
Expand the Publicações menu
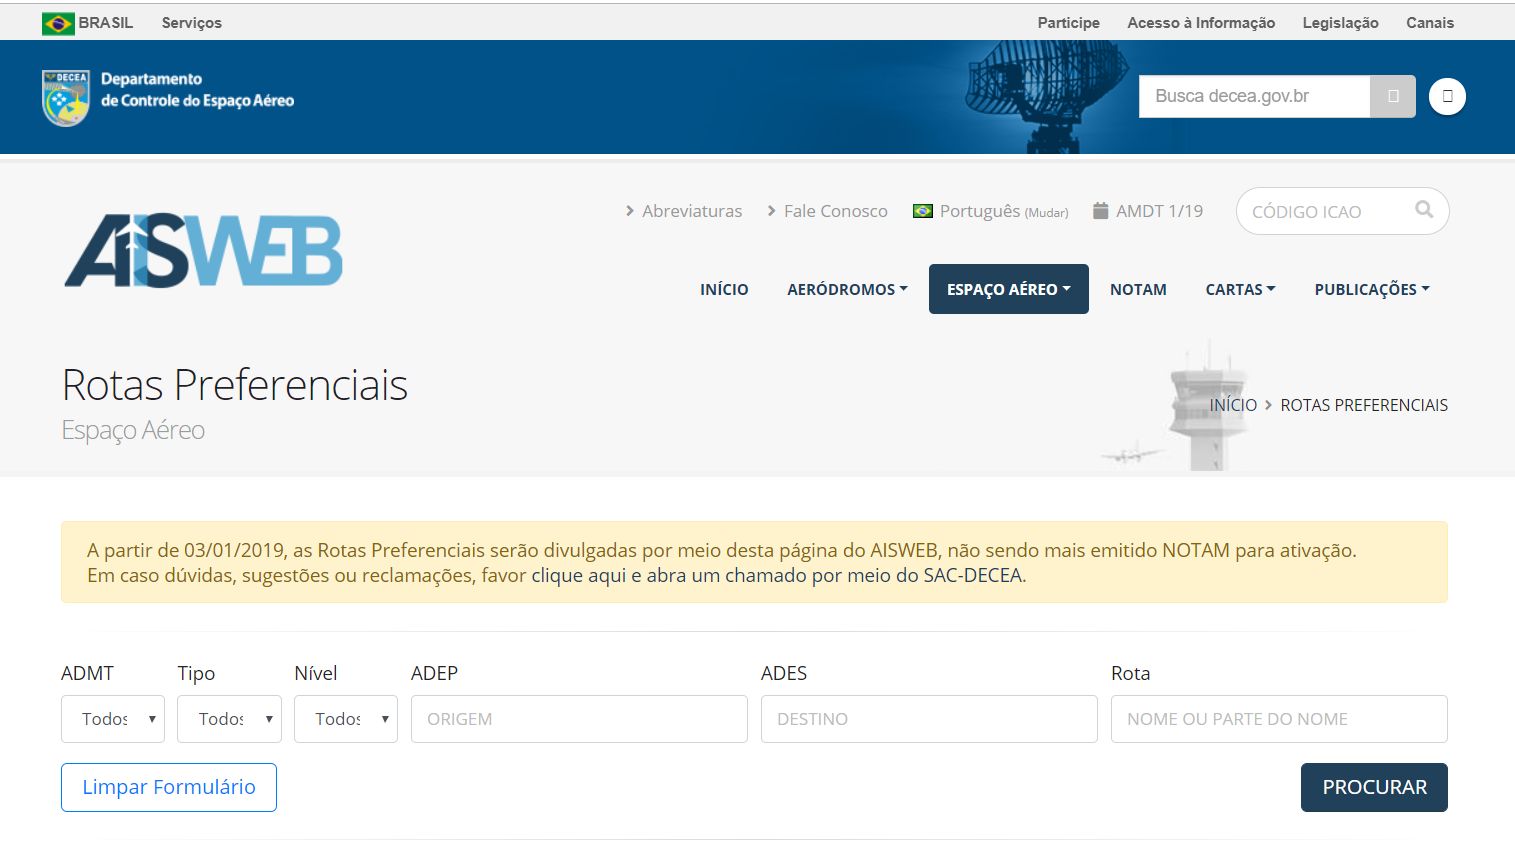tap(1371, 289)
